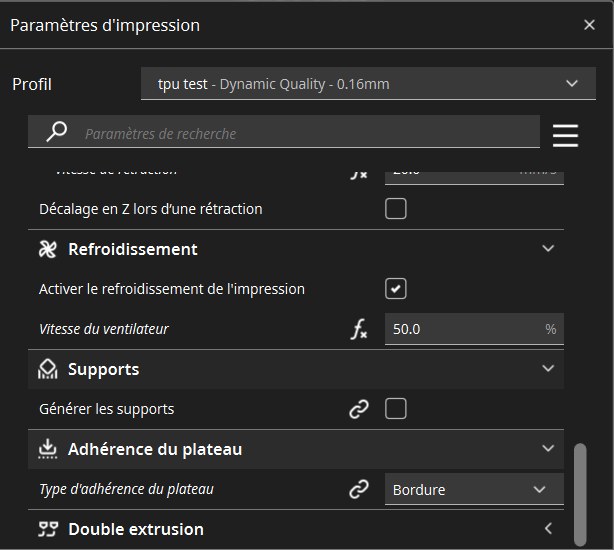The height and width of the screenshot is (550, 614).
Task: Click the Adhérence du plateau icon
Action: point(48,449)
